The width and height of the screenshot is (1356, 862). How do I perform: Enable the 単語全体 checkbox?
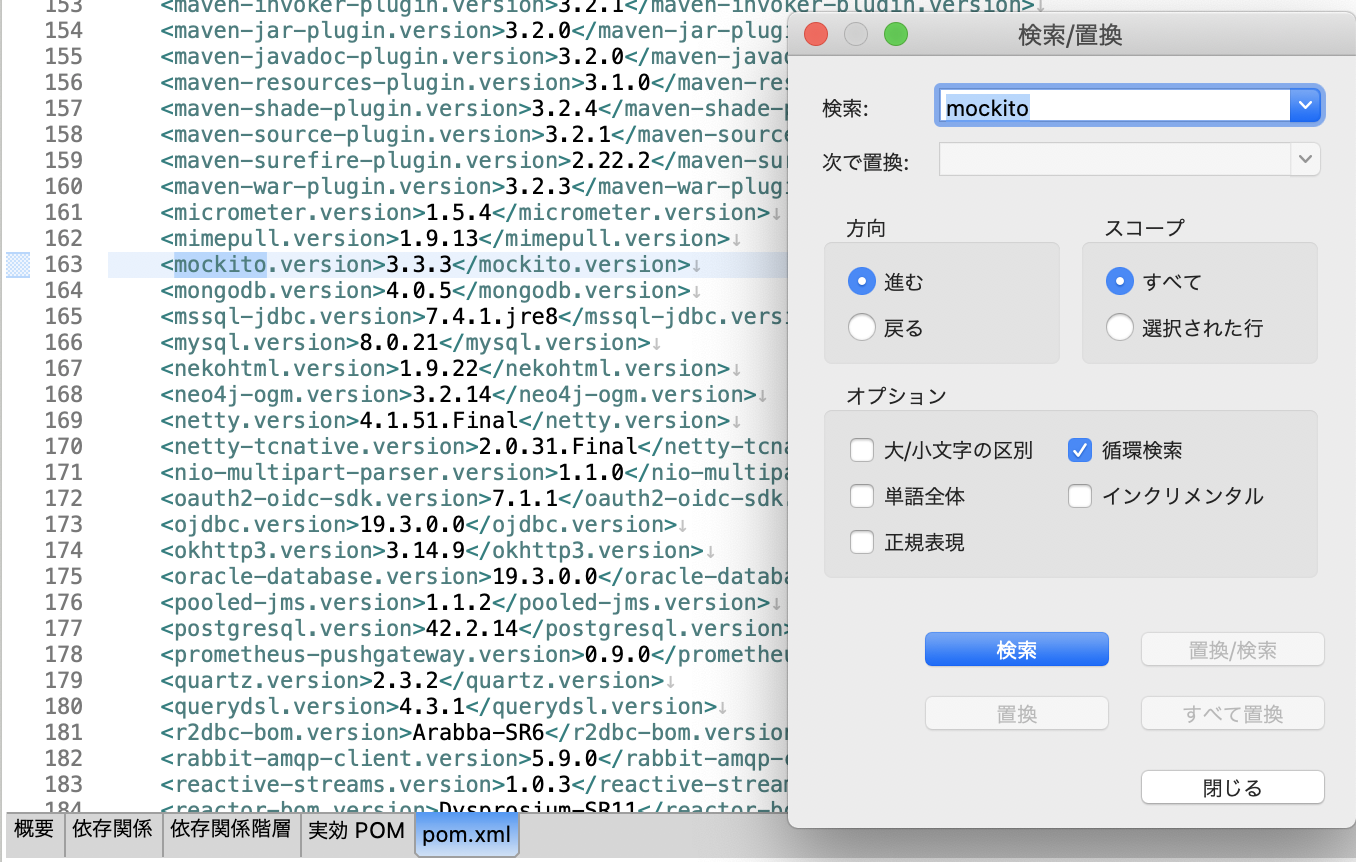(x=862, y=496)
